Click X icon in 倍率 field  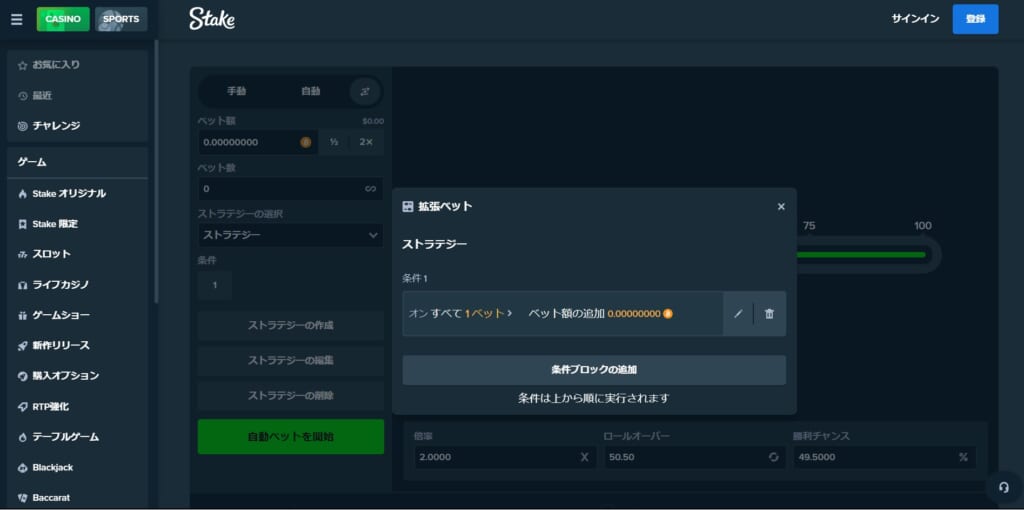click(584, 457)
